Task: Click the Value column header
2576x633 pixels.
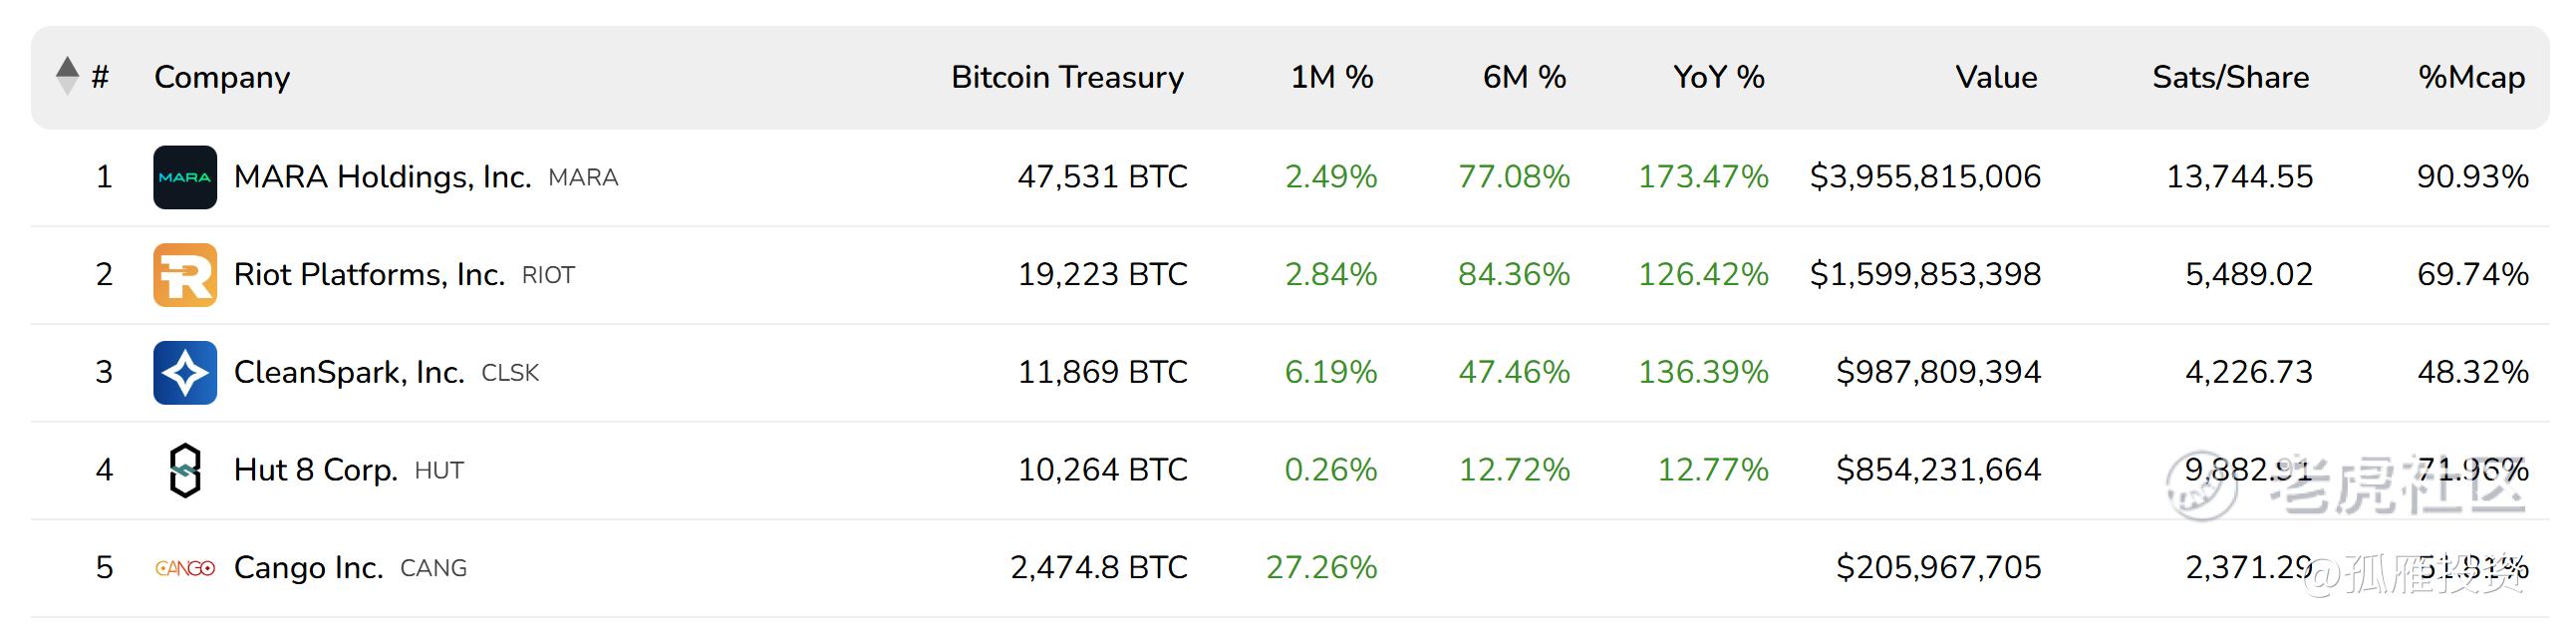Action: coord(1996,77)
